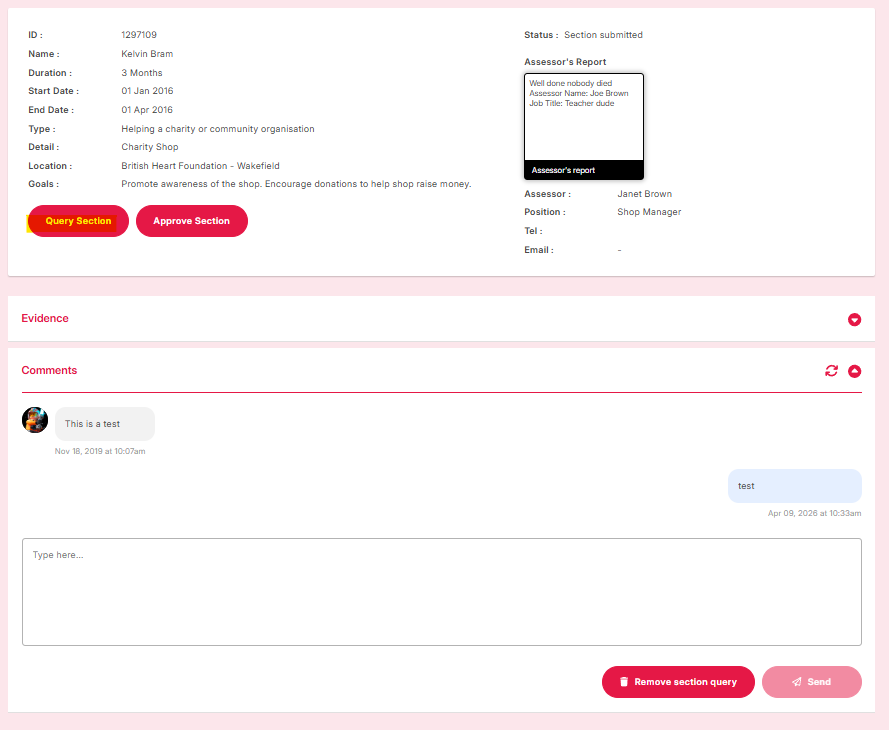This screenshot has height=730, width=889.
Task: Expand the Evidence section arrow
Action: (854, 319)
